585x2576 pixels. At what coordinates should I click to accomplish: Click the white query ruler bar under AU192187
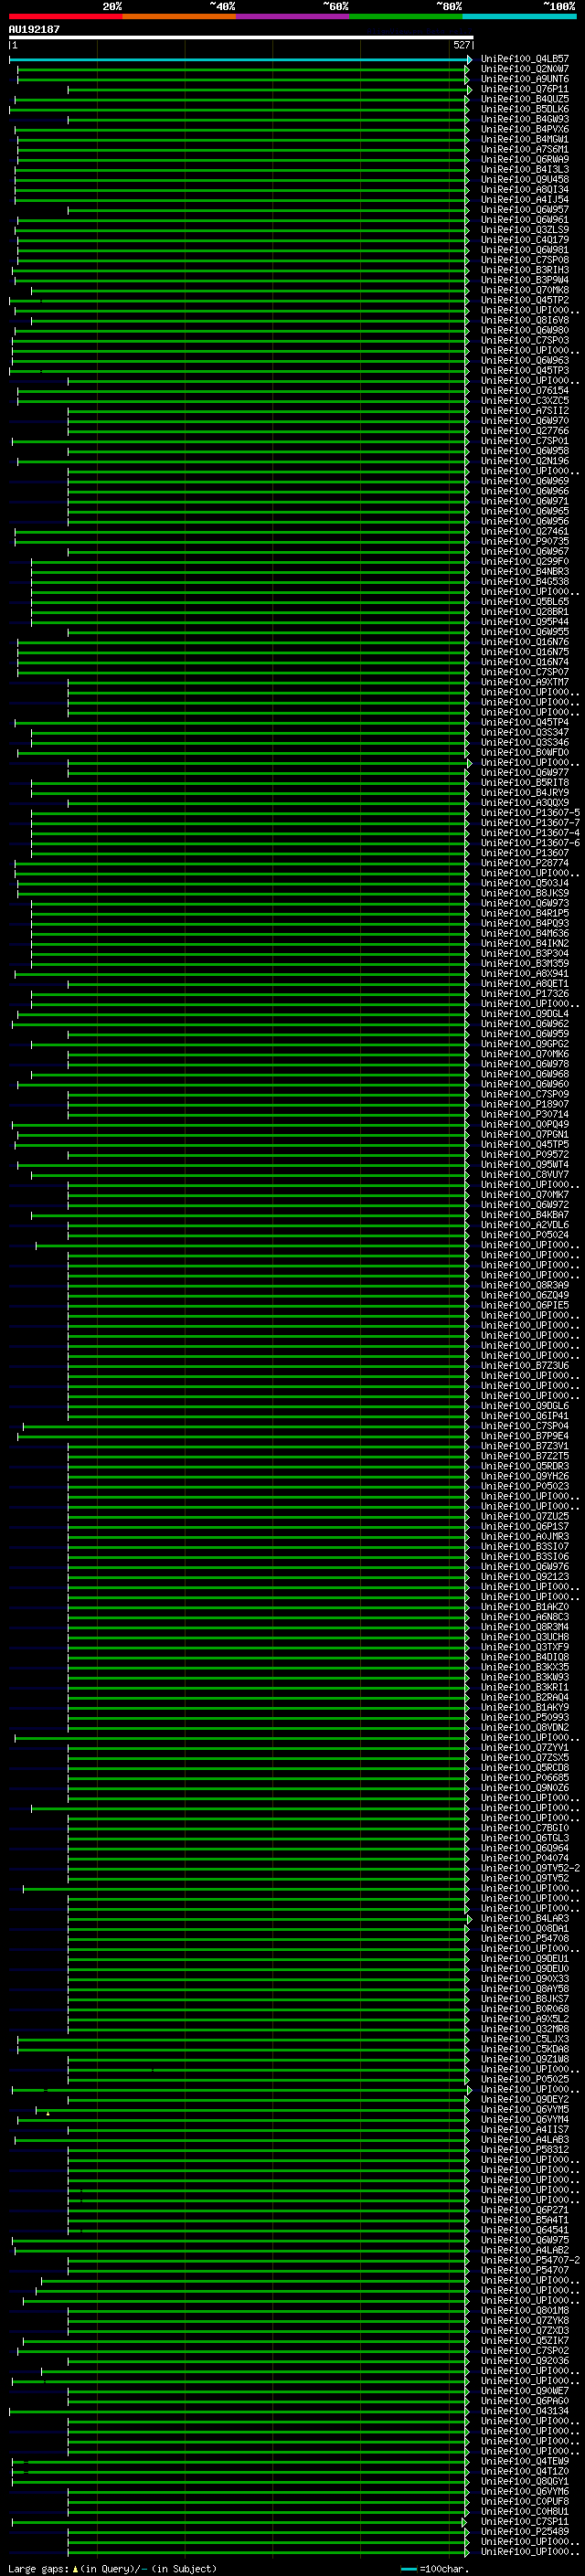(240, 37)
